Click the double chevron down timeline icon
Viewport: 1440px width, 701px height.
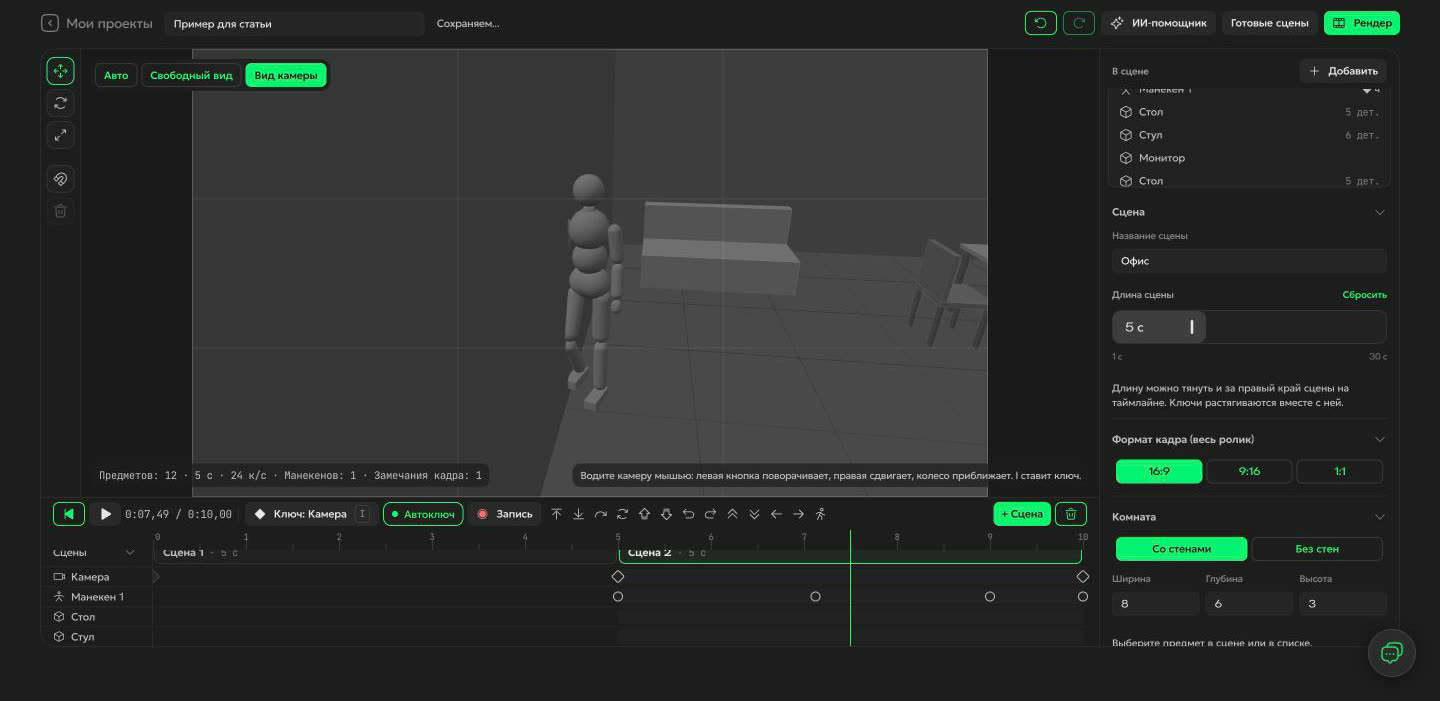point(754,514)
